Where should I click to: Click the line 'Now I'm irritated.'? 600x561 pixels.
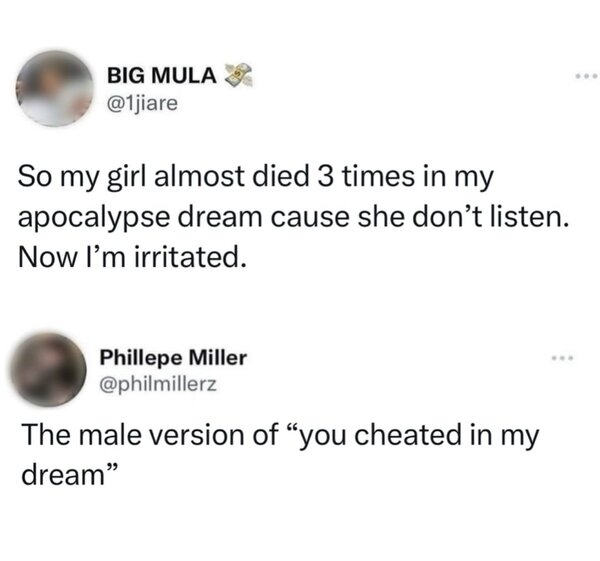click(131, 258)
